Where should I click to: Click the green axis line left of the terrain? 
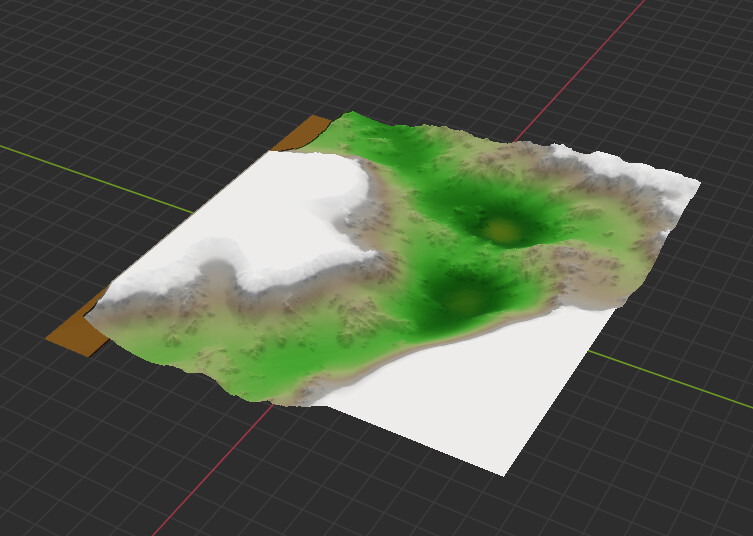coord(100,176)
